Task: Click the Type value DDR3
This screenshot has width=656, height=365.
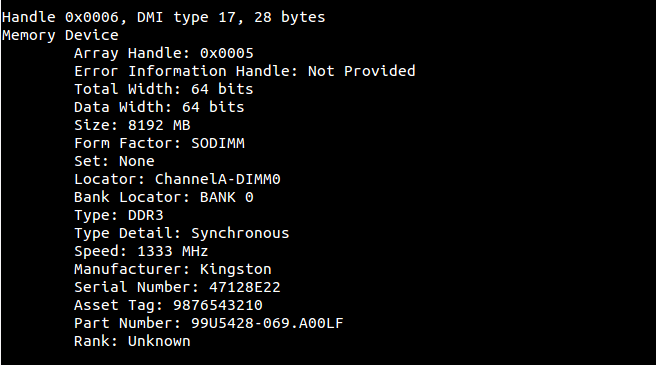Action: point(146,215)
